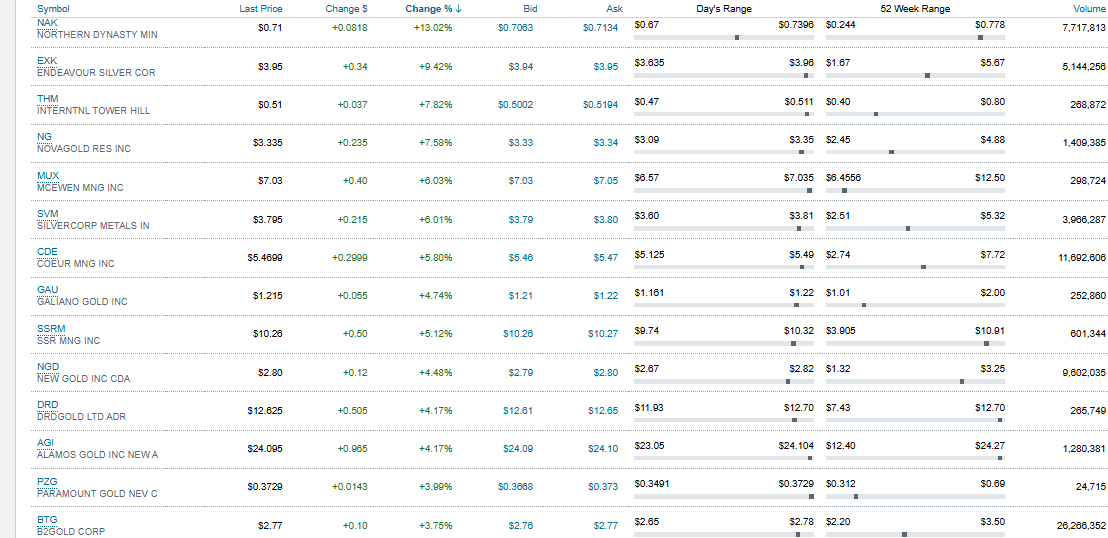Click the AGI Alamos Gold ticker
This screenshot has height=538, width=1108.
pyautogui.click(x=45, y=442)
